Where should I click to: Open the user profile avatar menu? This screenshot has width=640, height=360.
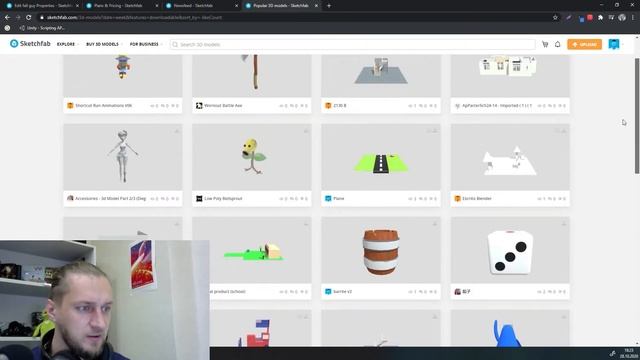(x=613, y=44)
